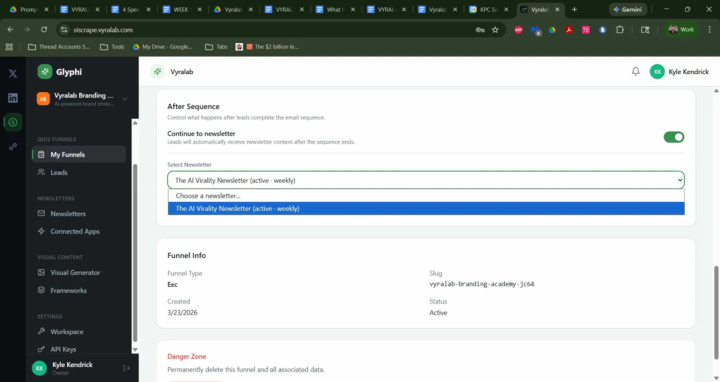The width and height of the screenshot is (720, 382).
Task: Switch to the KPC browser tab
Action: 489,9
